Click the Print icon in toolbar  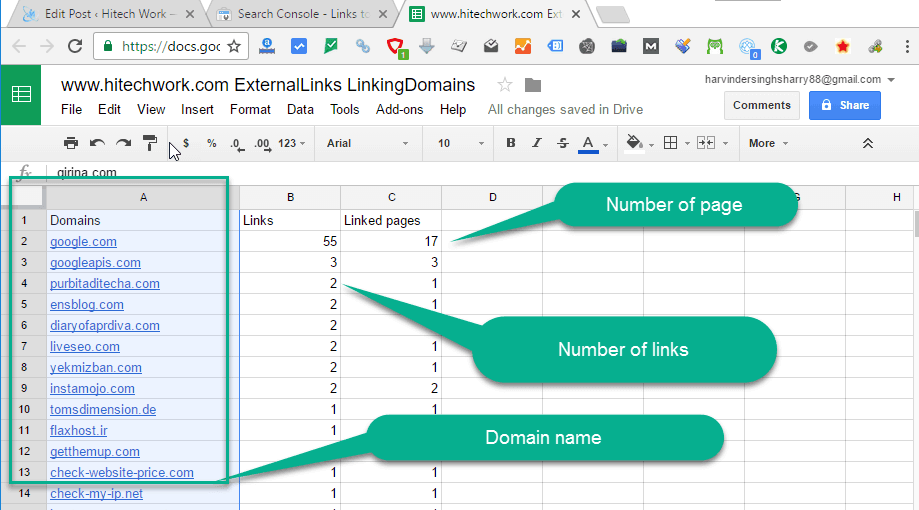[71, 143]
